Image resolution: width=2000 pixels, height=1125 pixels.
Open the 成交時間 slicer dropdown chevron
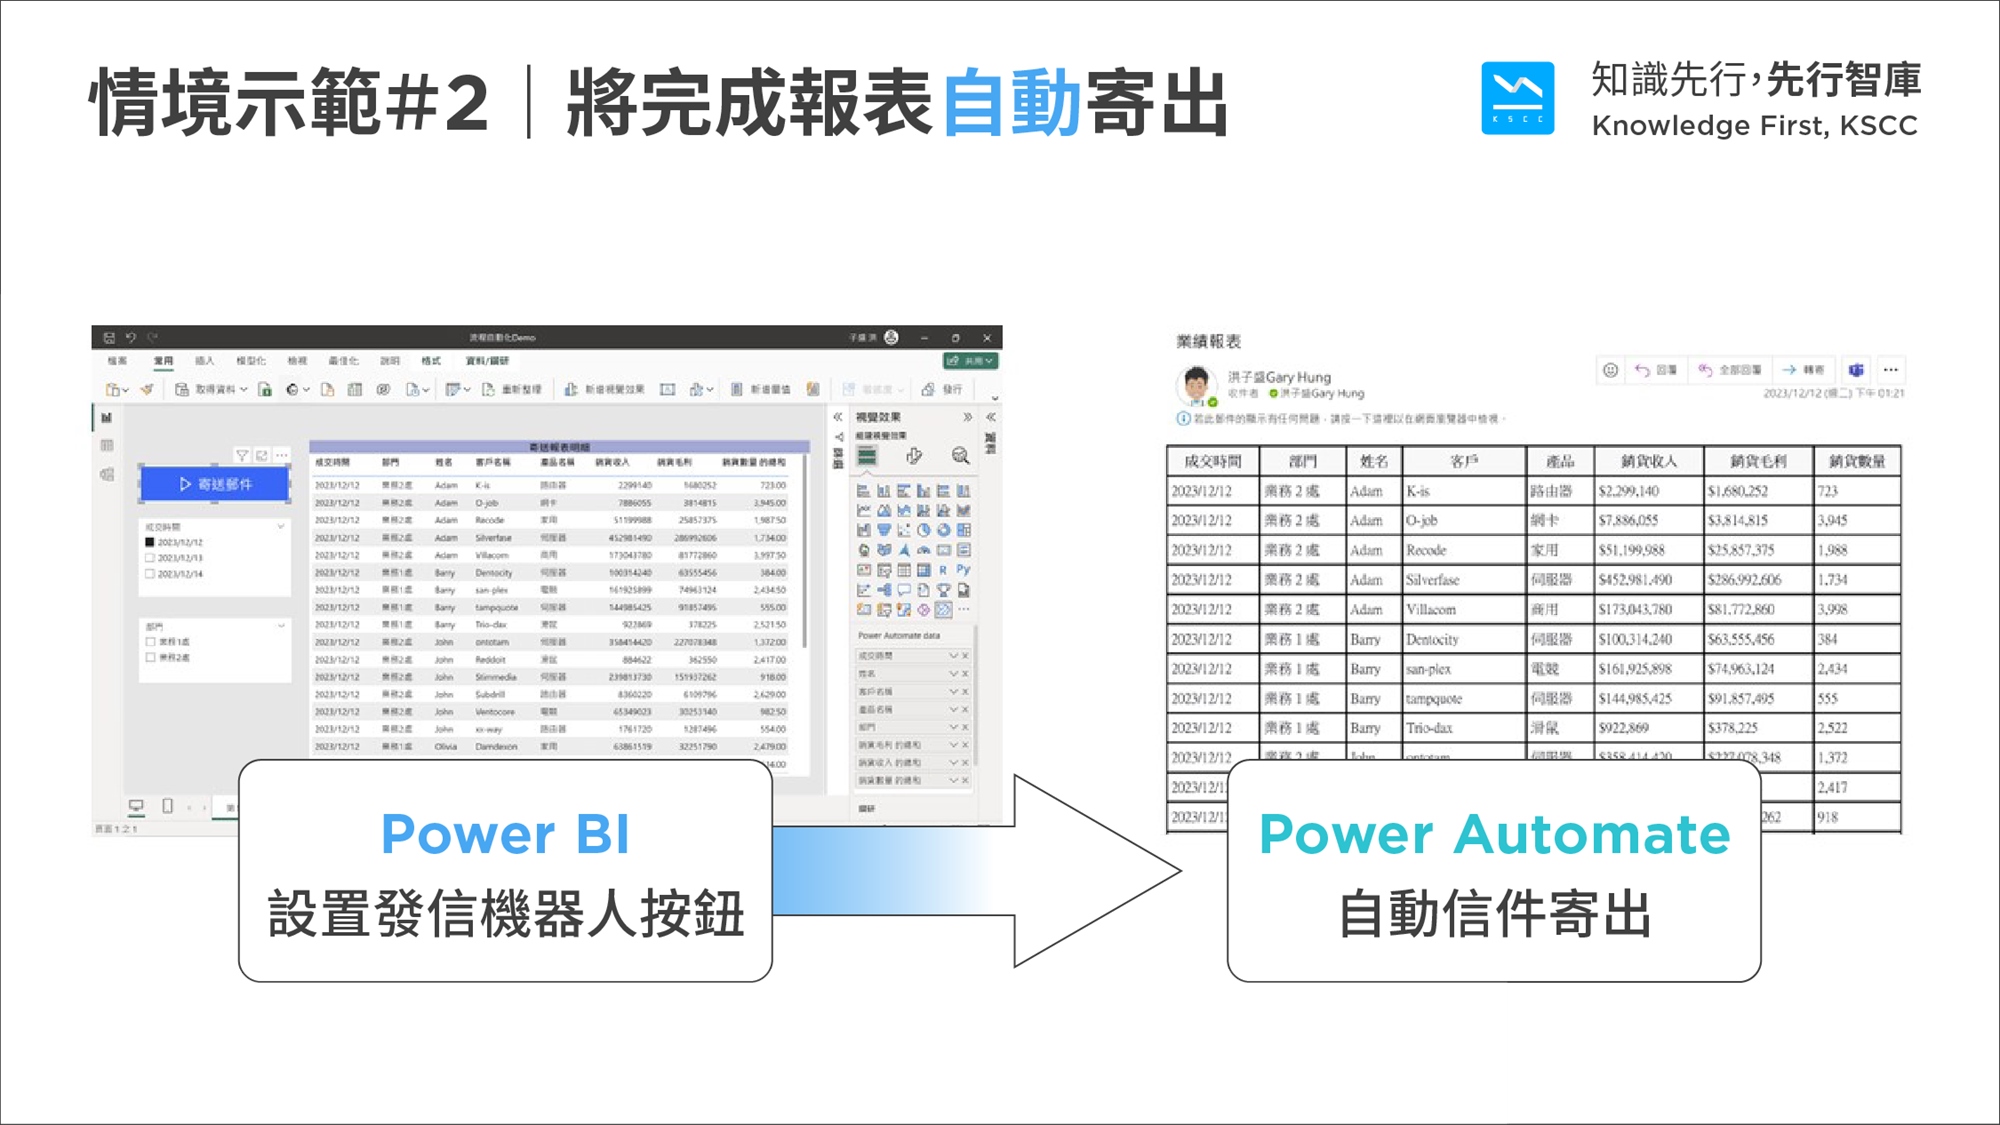pyautogui.click(x=281, y=526)
